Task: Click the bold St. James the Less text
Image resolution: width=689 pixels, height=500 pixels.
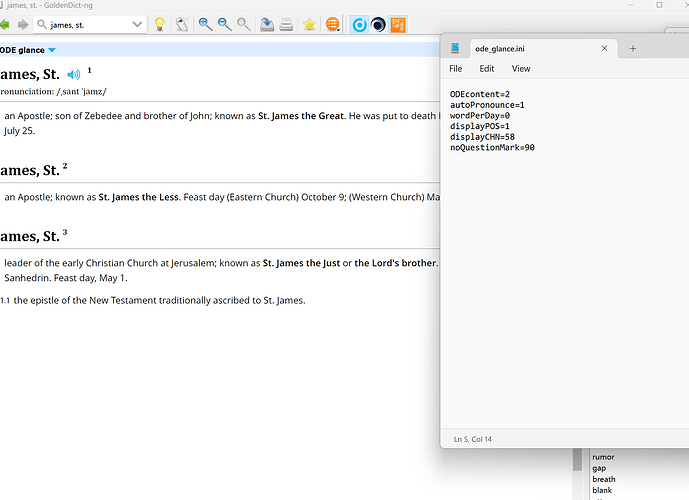Action: pyautogui.click(x=139, y=197)
